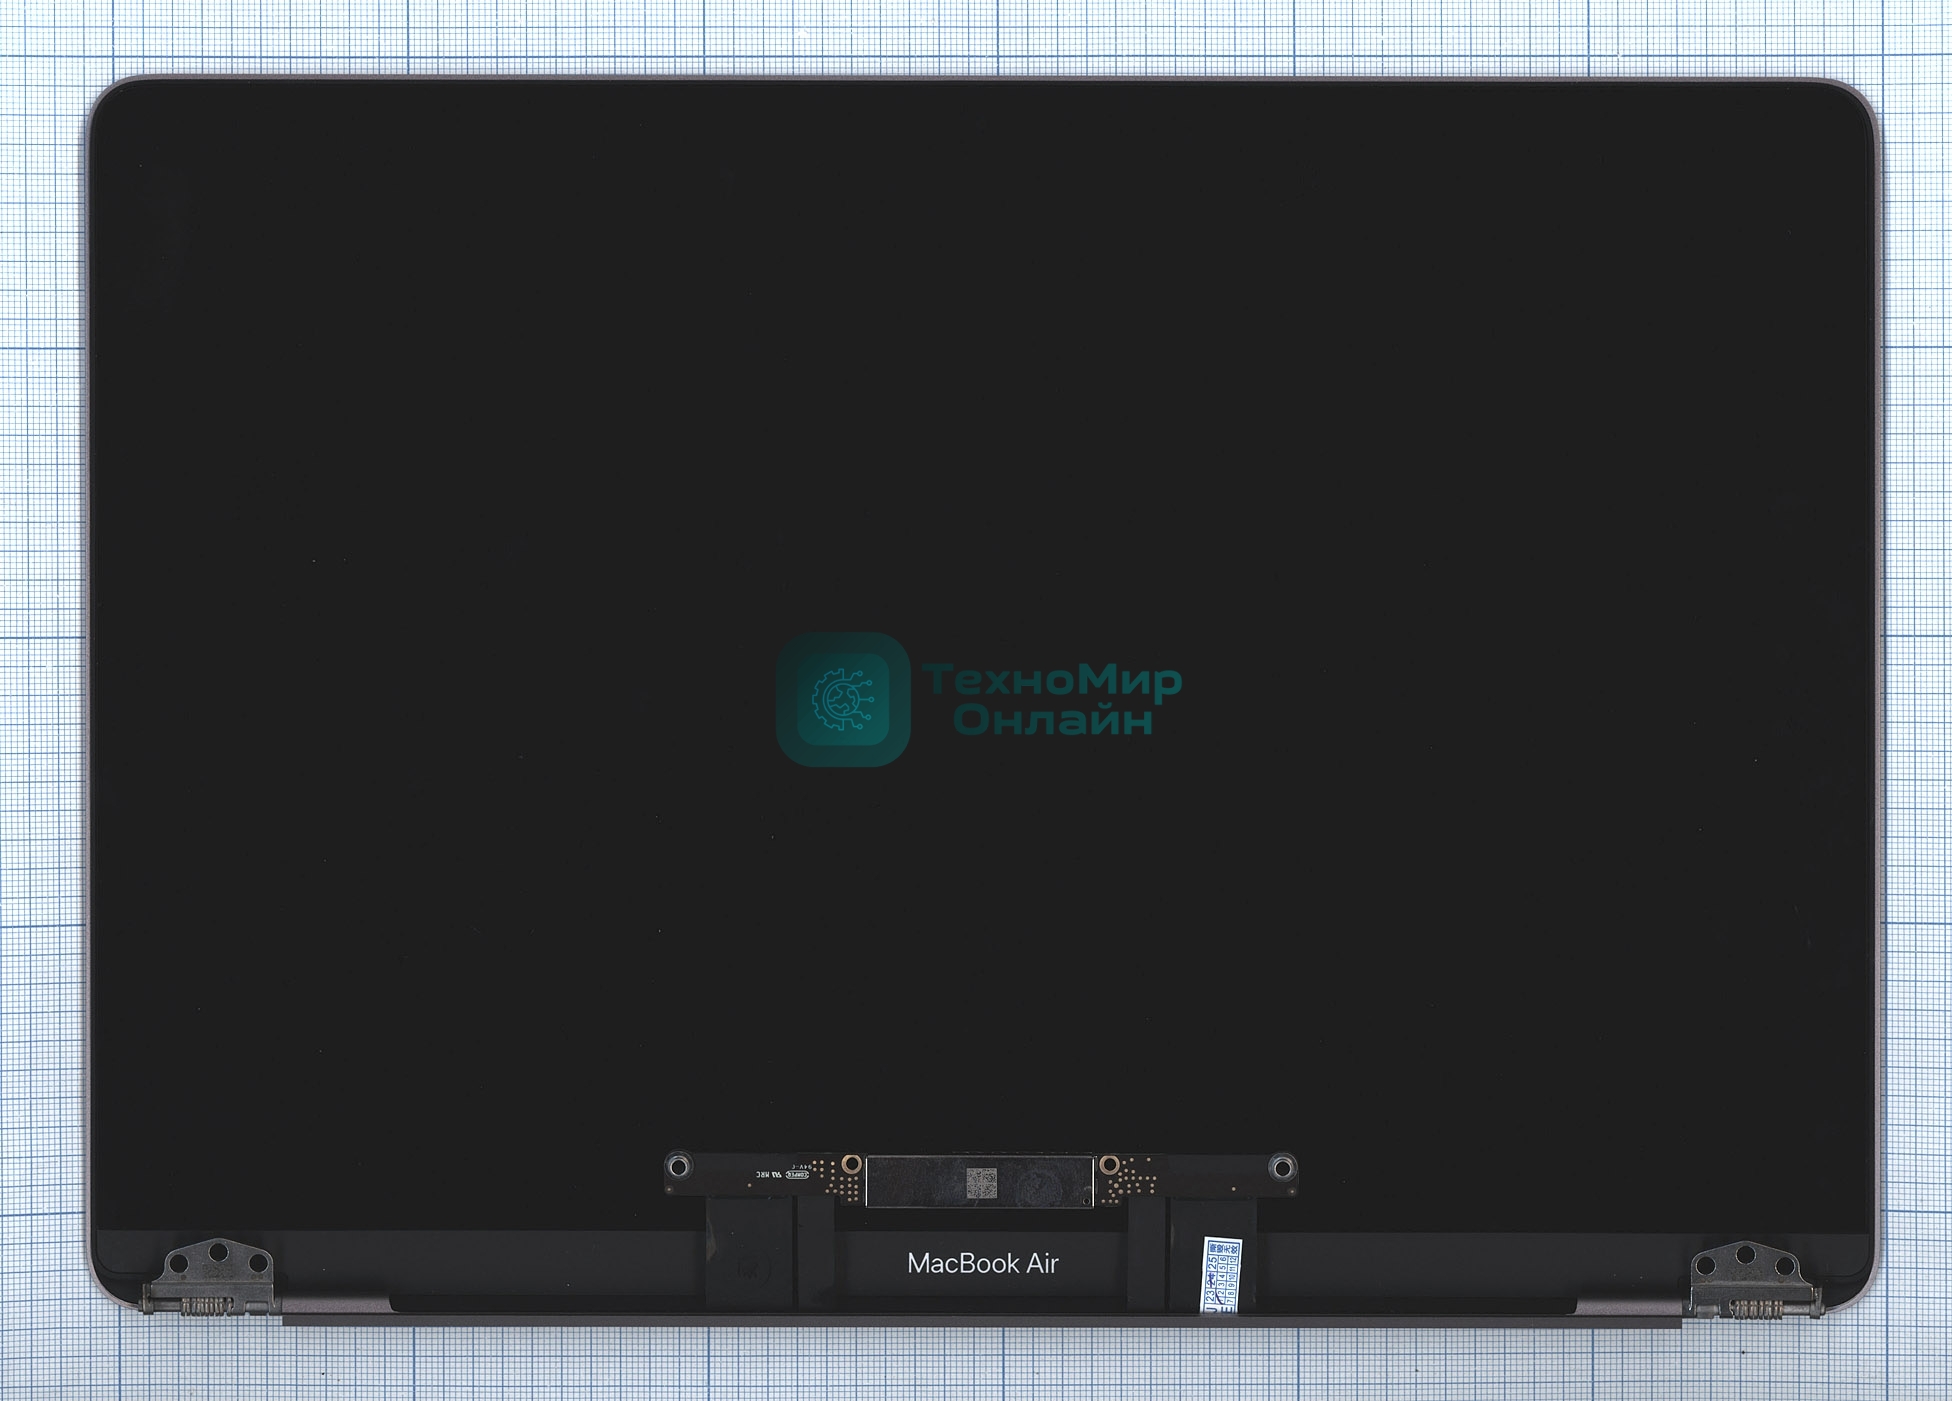Screen dimensions: 1952x1401
Task: Click the left gold-ringed mounting hole
Action: [851, 1164]
